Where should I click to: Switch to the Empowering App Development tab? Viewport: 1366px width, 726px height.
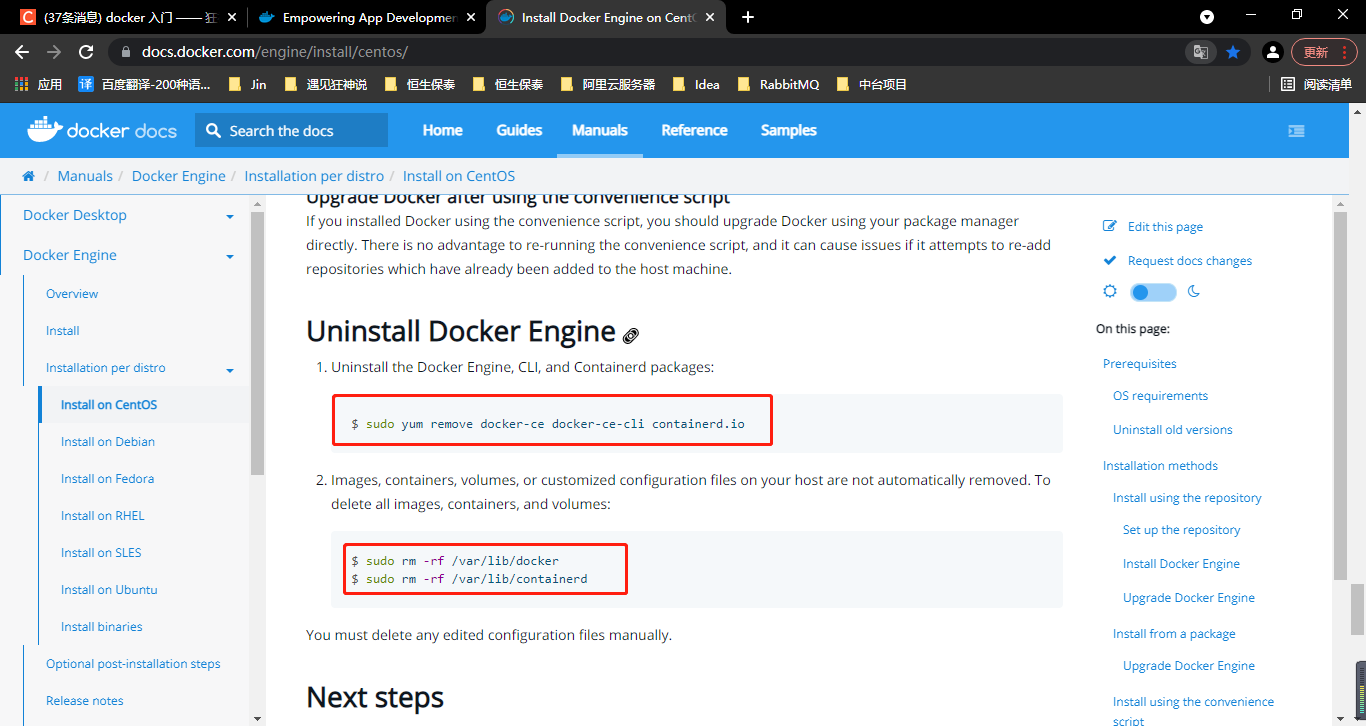[x=367, y=17]
